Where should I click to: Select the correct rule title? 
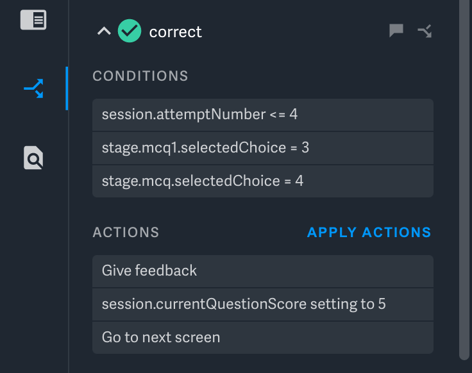pos(175,32)
